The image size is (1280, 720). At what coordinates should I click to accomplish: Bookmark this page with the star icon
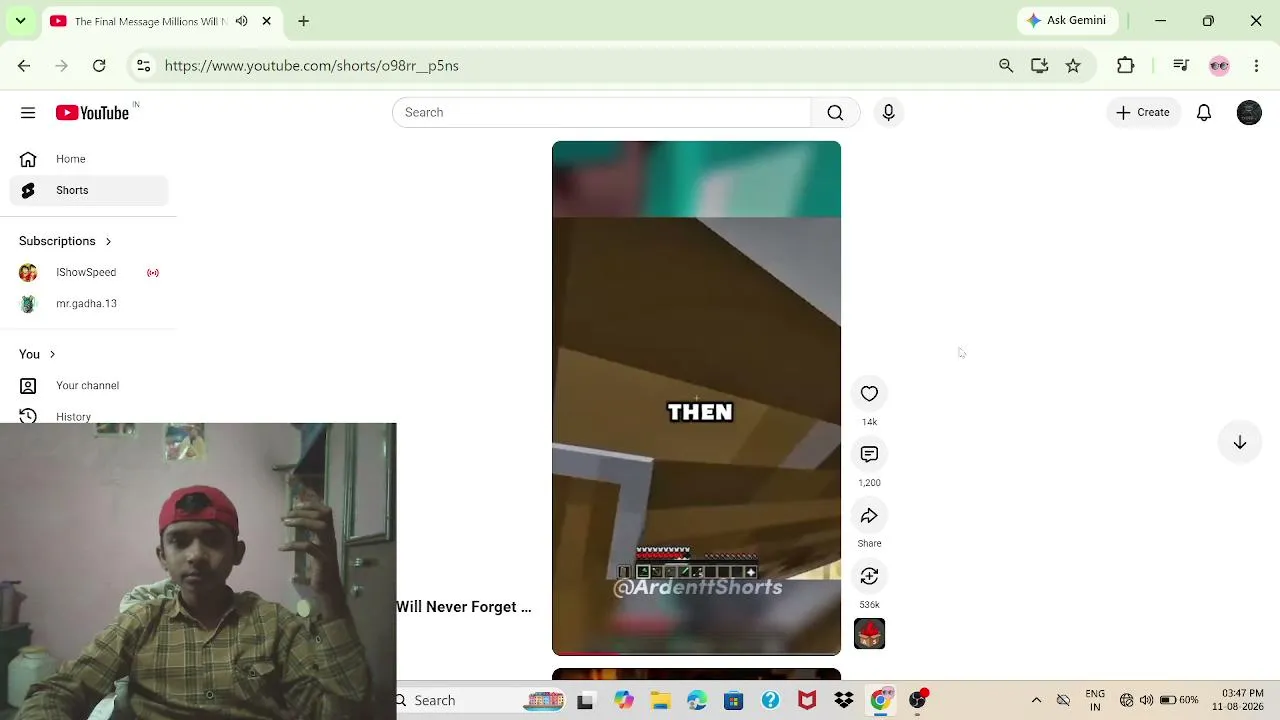click(1073, 66)
